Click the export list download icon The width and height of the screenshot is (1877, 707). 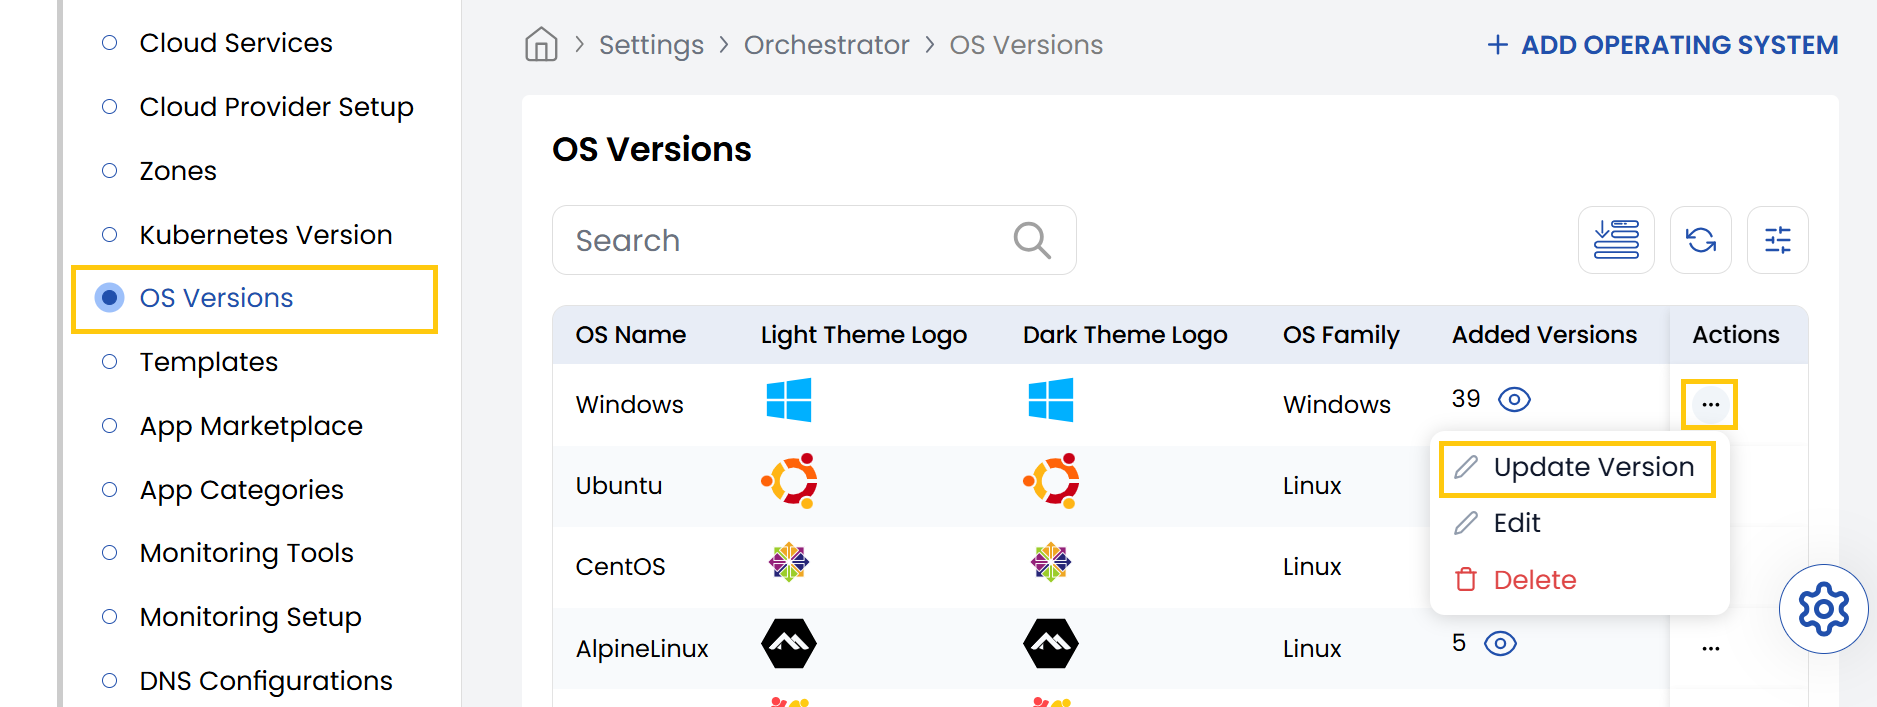coord(1616,240)
